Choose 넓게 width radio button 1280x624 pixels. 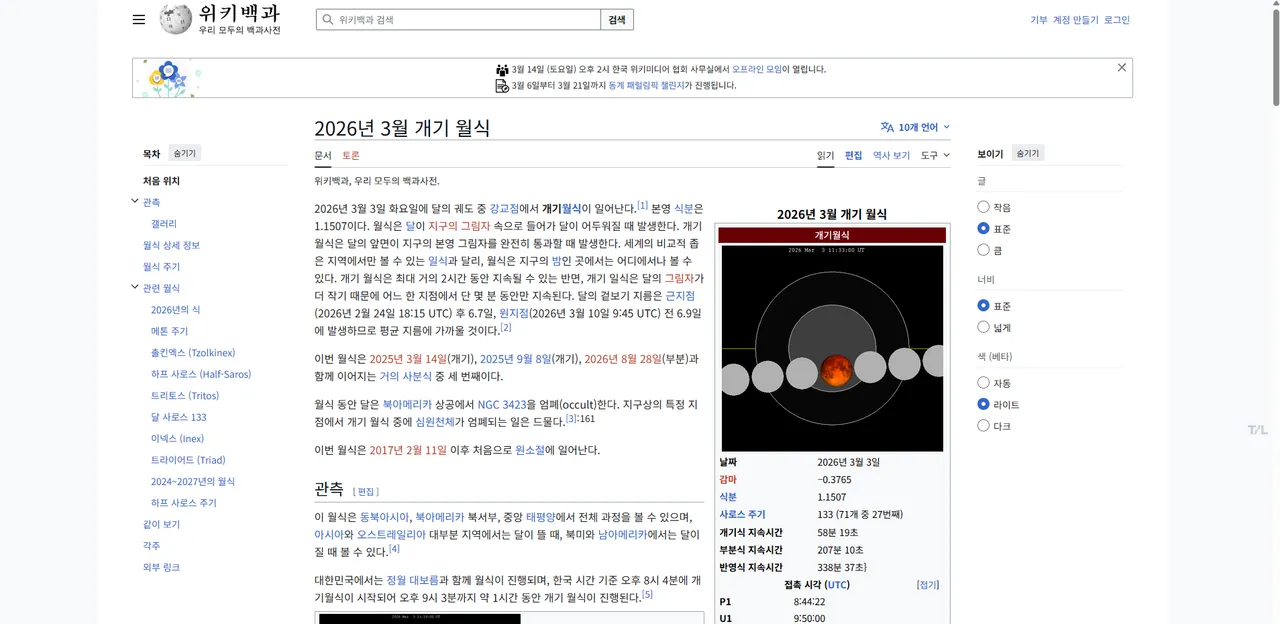click(x=983, y=327)
